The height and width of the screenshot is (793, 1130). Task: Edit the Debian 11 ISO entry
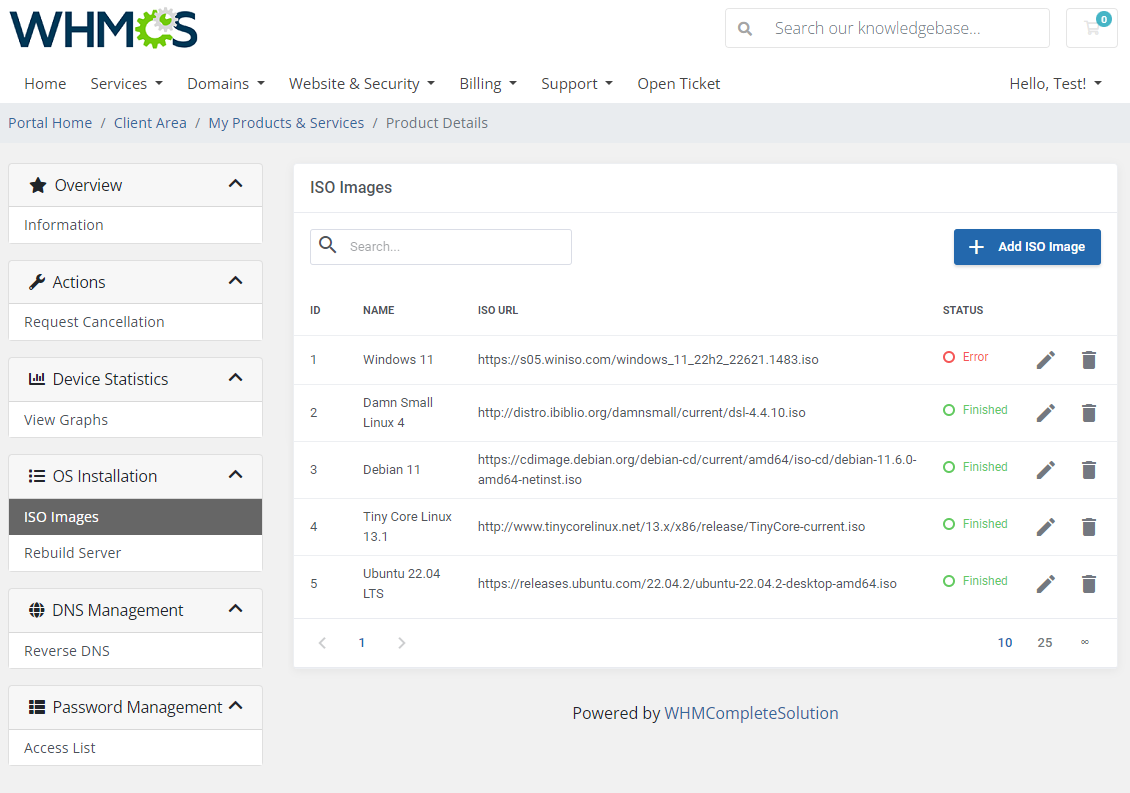[x=1046, y=470]
